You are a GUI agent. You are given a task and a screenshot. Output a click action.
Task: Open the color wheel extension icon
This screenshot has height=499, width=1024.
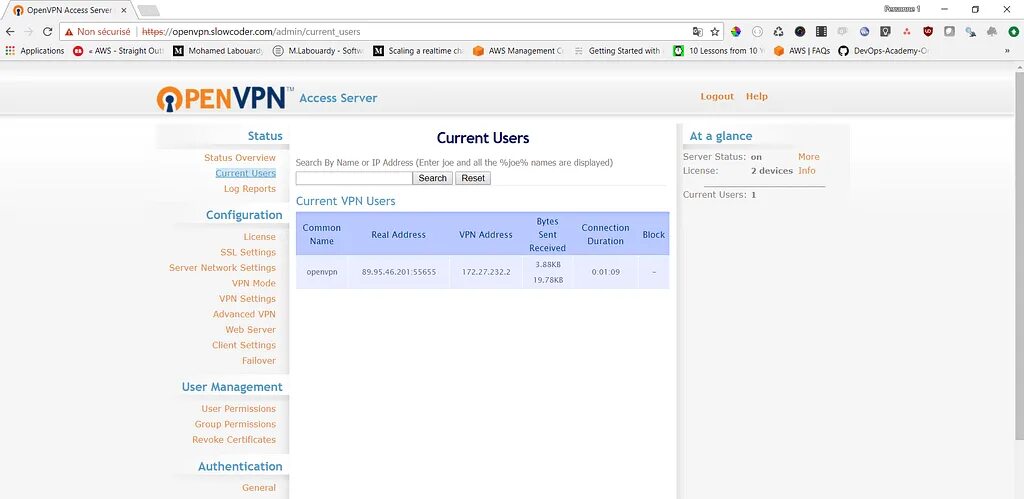(736, 31)
